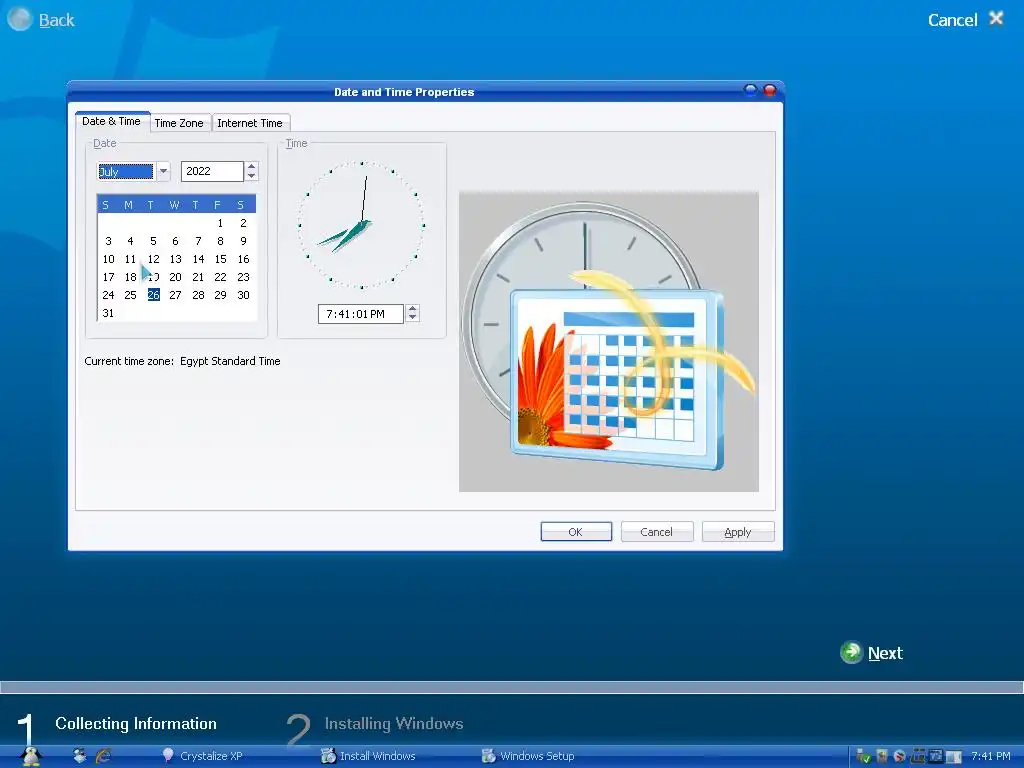Select day 16 in the calendar

click(x=243, y=259)
